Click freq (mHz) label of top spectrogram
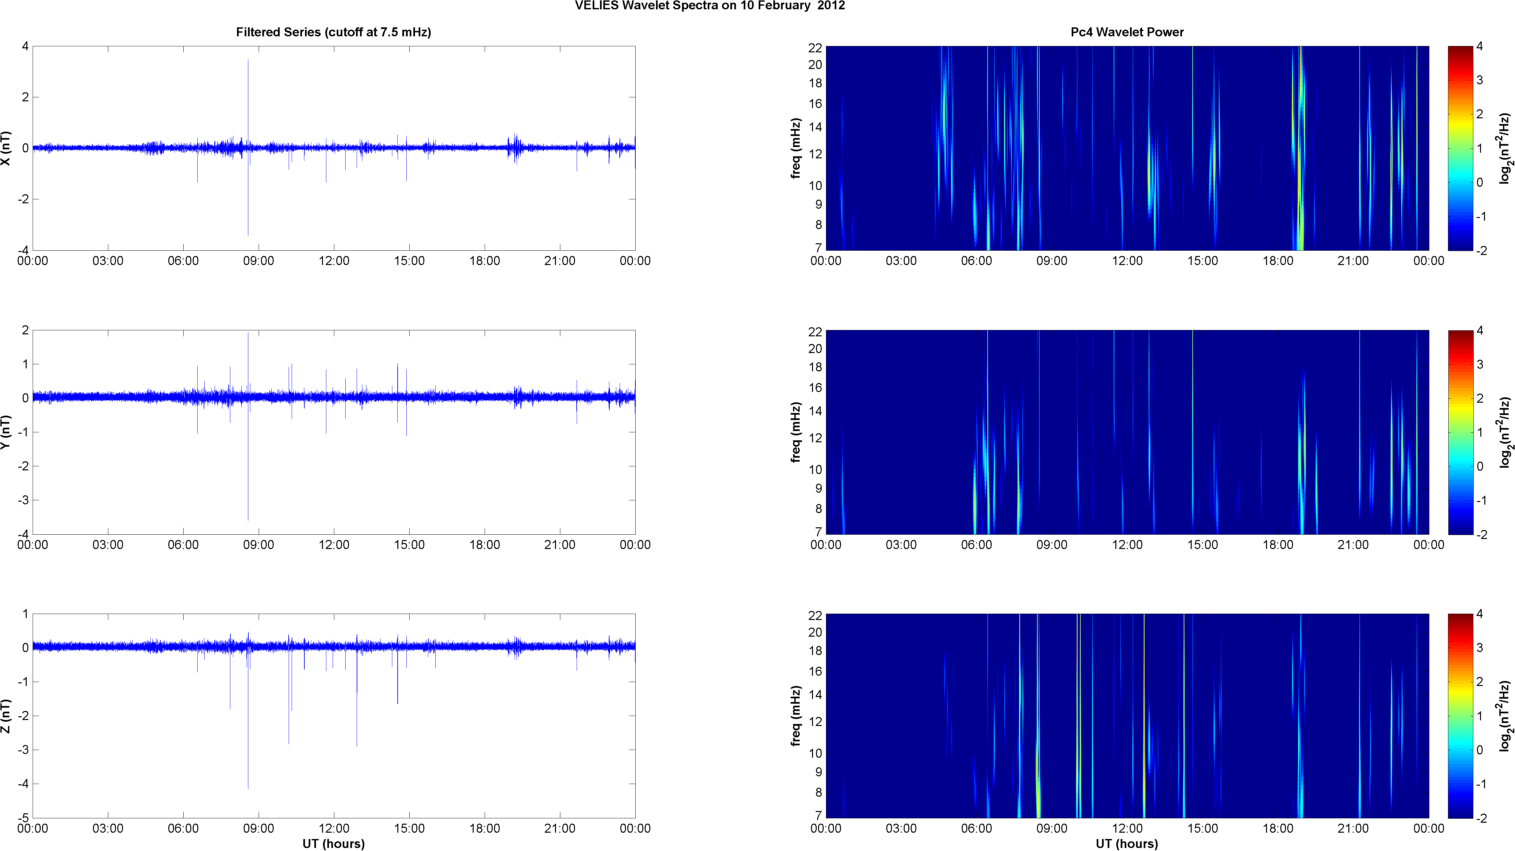The height and width of the screenshot is (851, 1515). [796, 148]
